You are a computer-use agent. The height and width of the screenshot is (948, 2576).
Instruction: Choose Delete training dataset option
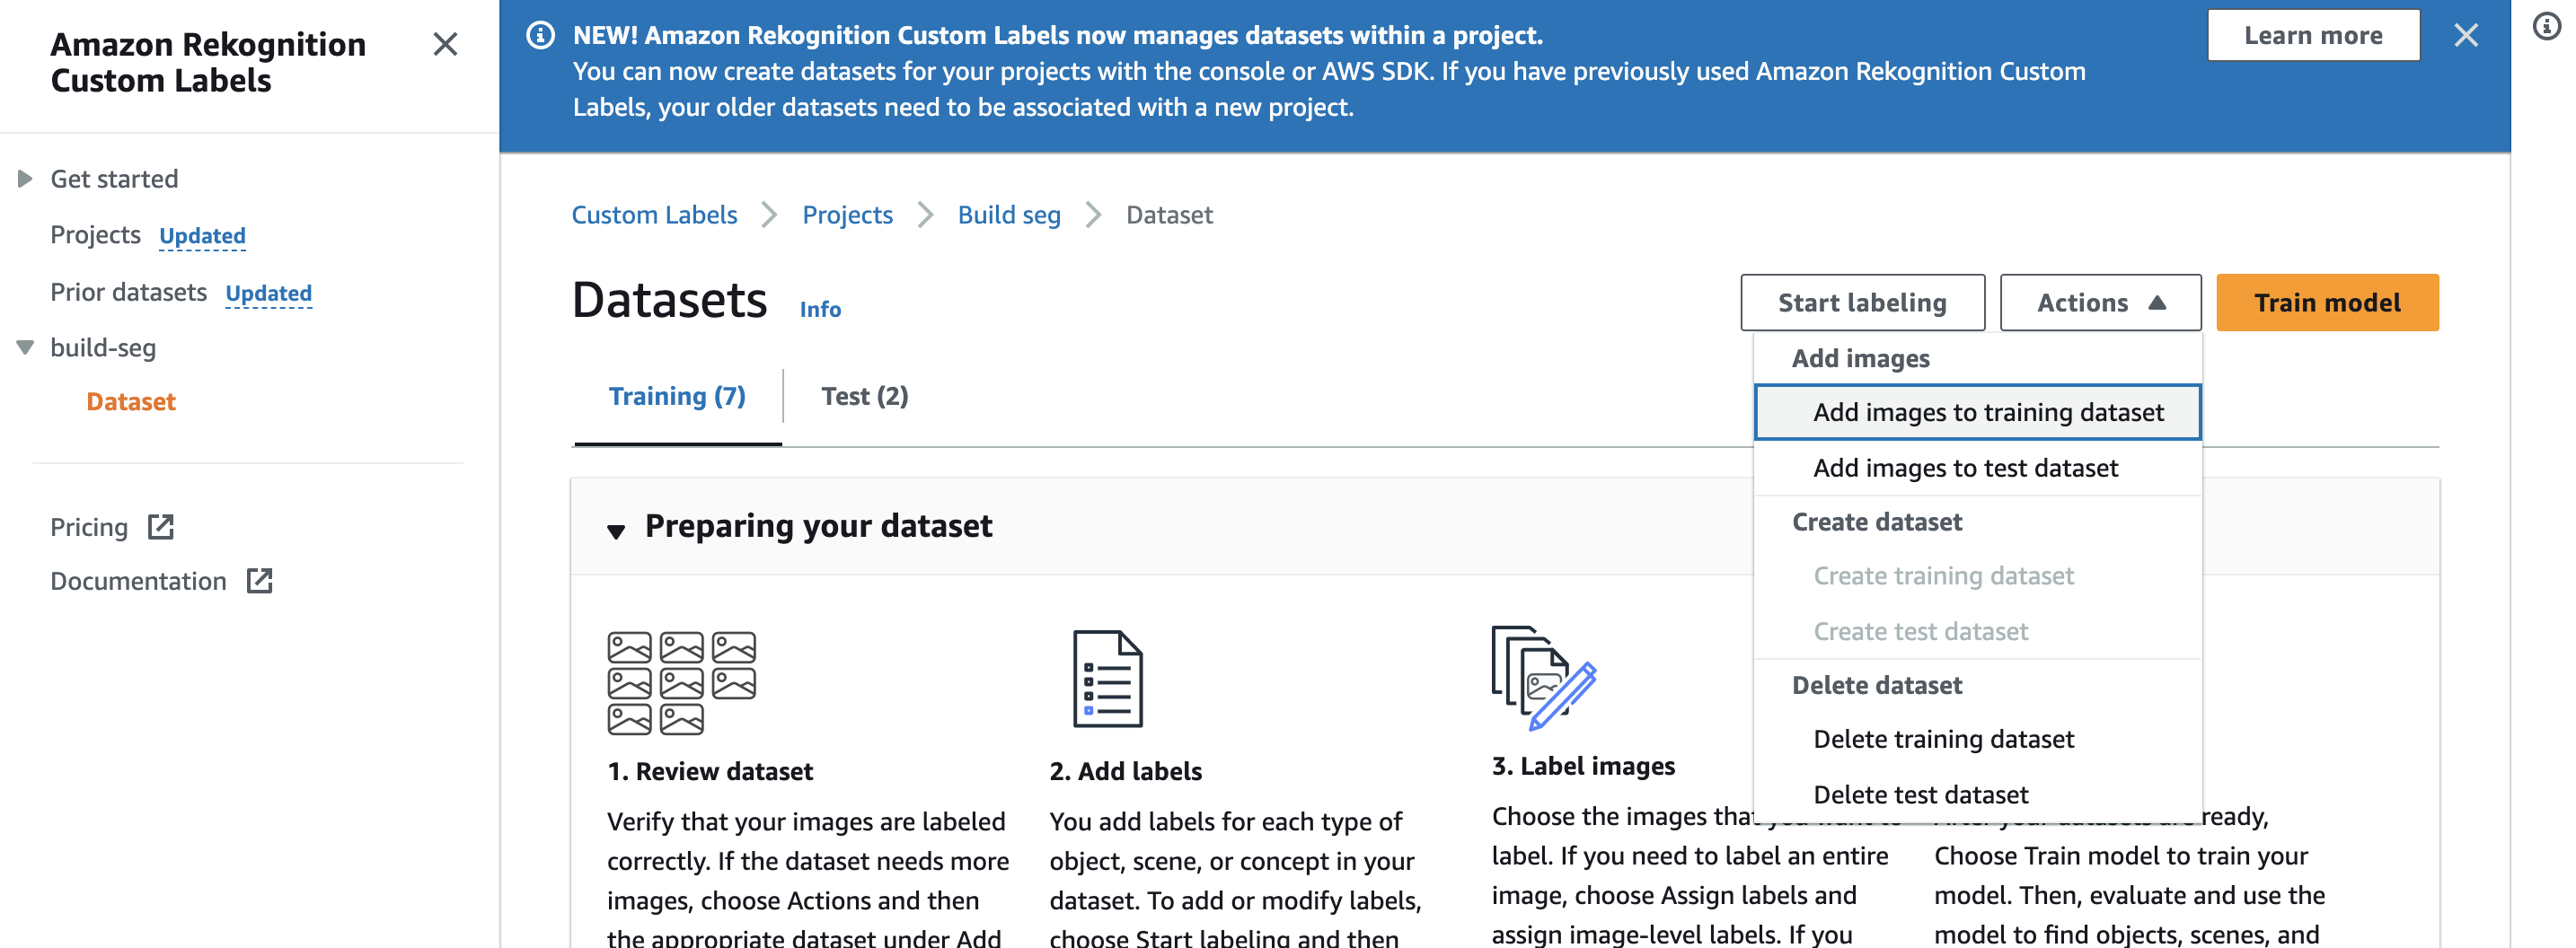[1977, 739]
